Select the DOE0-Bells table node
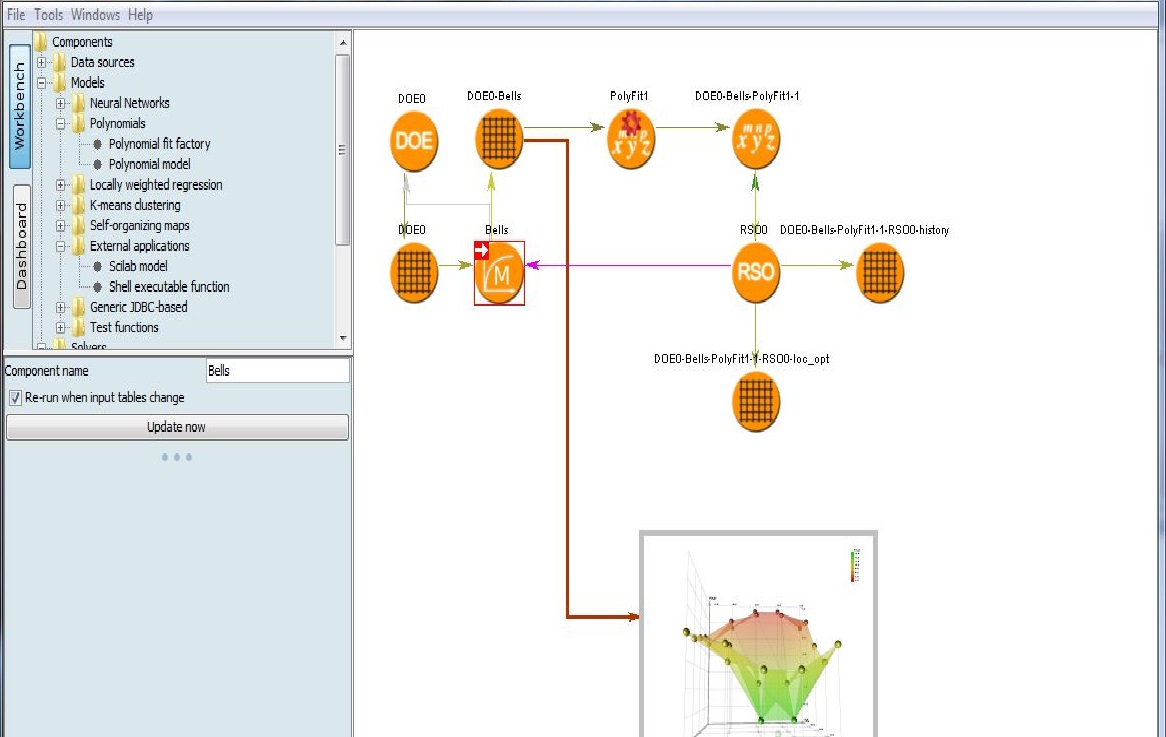 [x=499, y=140]
